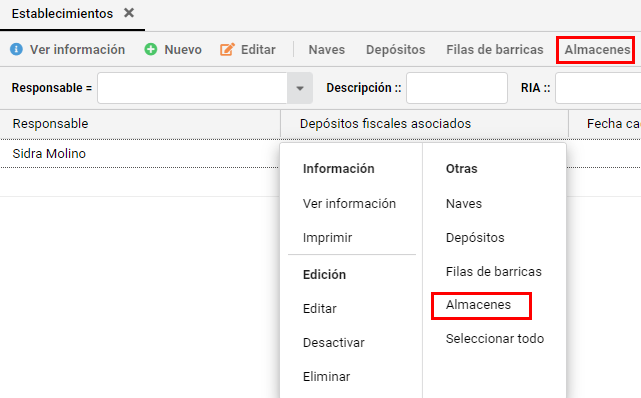This screenshot has height=398, width=641.
Task: Click into the RIA filter field
Action: [x=598, y=88]
